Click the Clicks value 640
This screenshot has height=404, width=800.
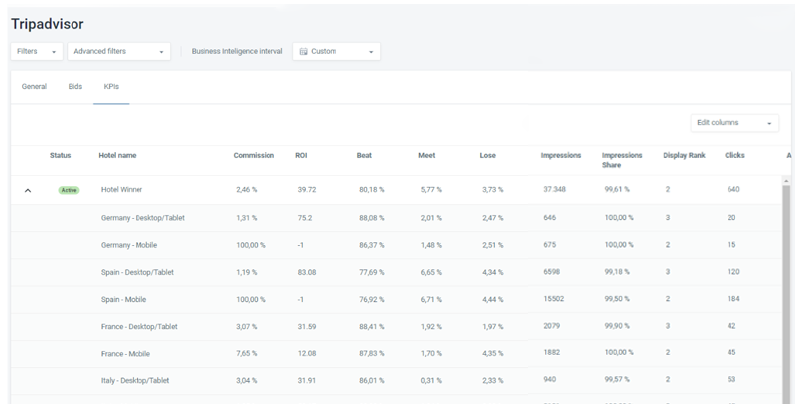point(733,189)
